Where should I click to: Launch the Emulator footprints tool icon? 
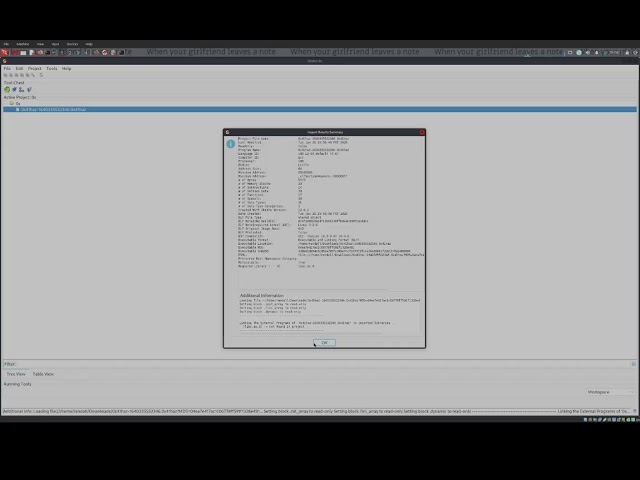(21, 89)
